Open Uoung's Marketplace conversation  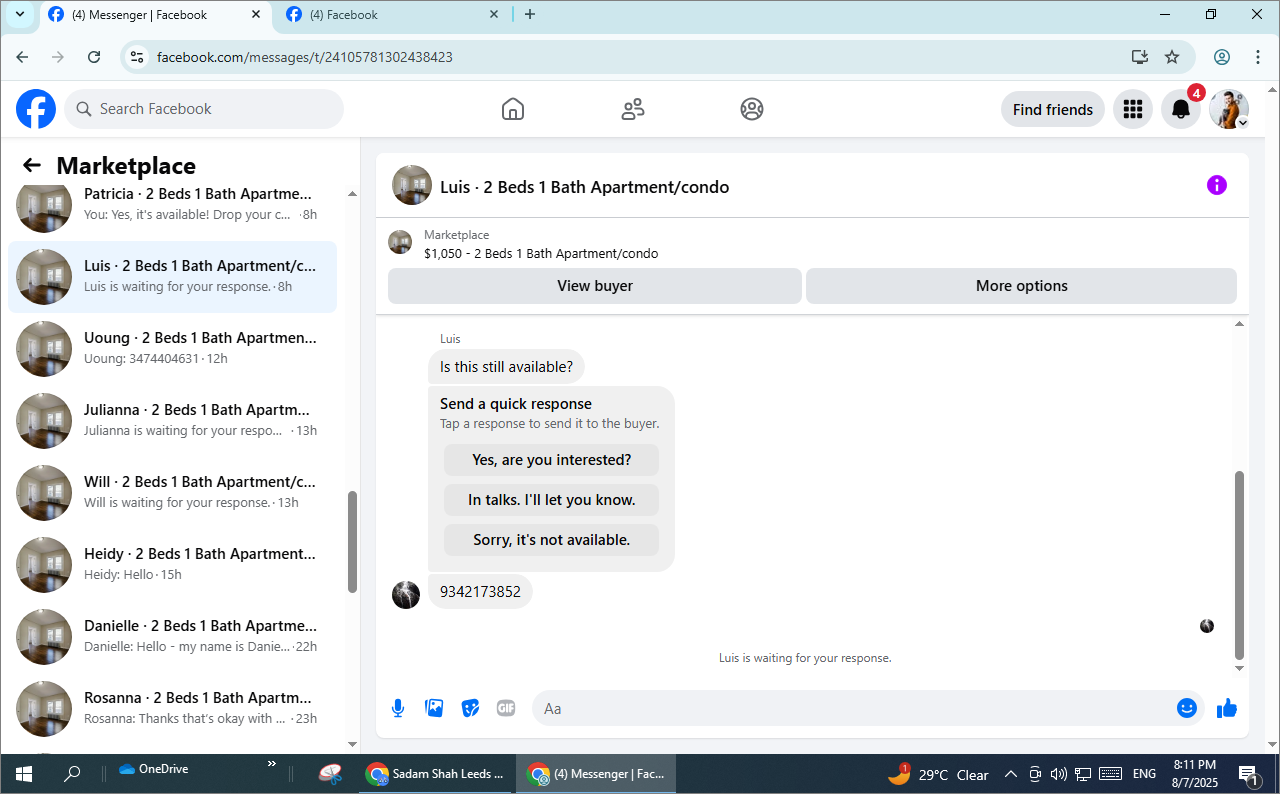tap(172, 349)
